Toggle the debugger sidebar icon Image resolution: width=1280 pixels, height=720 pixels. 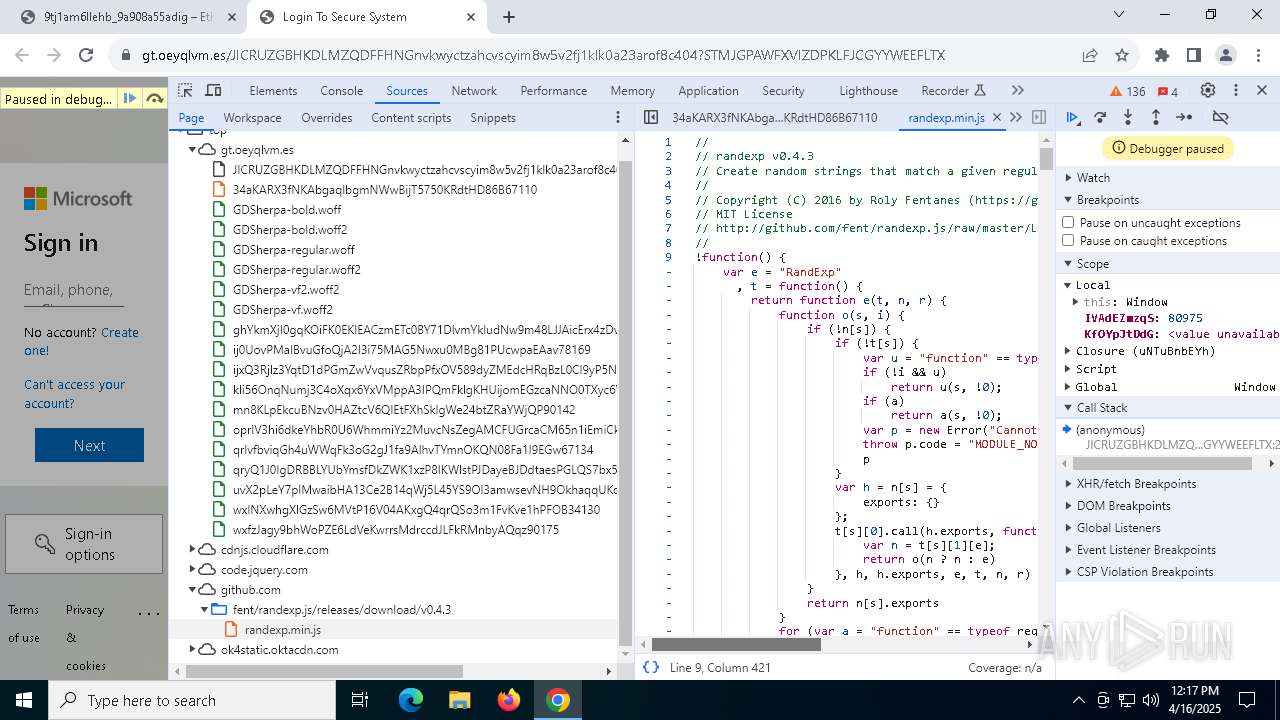(1039, 117)
